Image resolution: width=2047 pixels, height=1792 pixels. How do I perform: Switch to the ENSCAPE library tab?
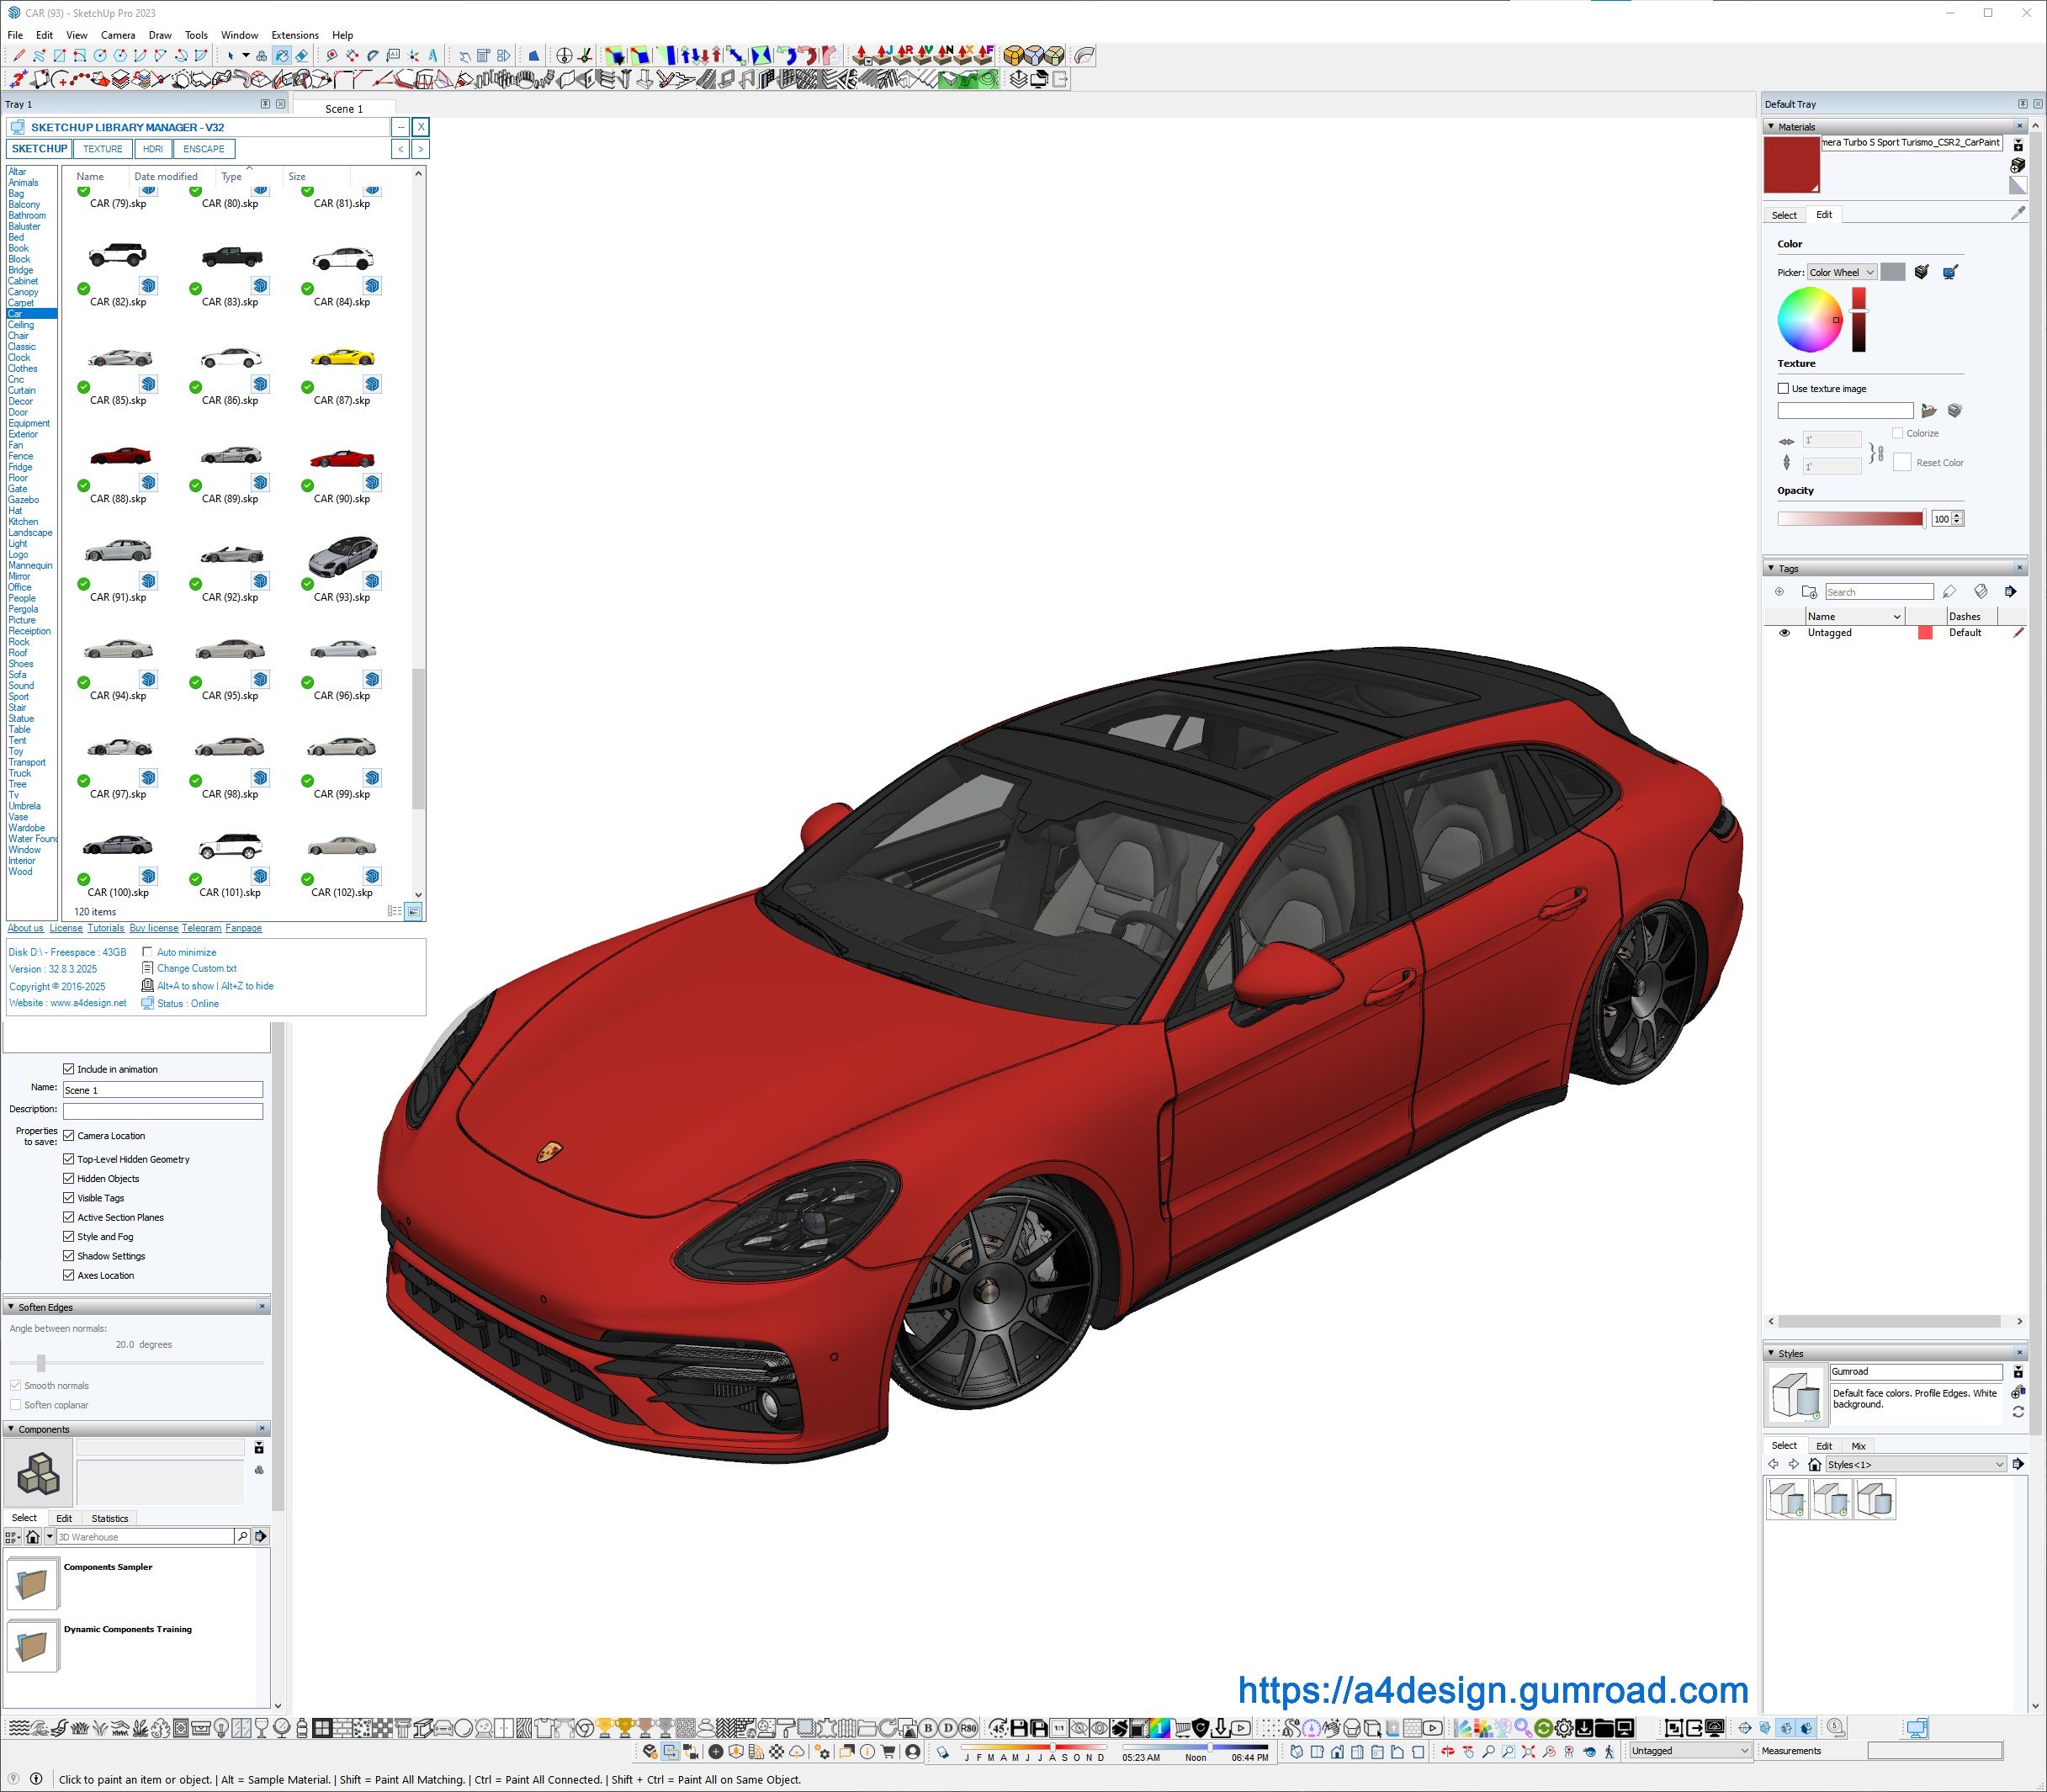(x=204, y=149)
